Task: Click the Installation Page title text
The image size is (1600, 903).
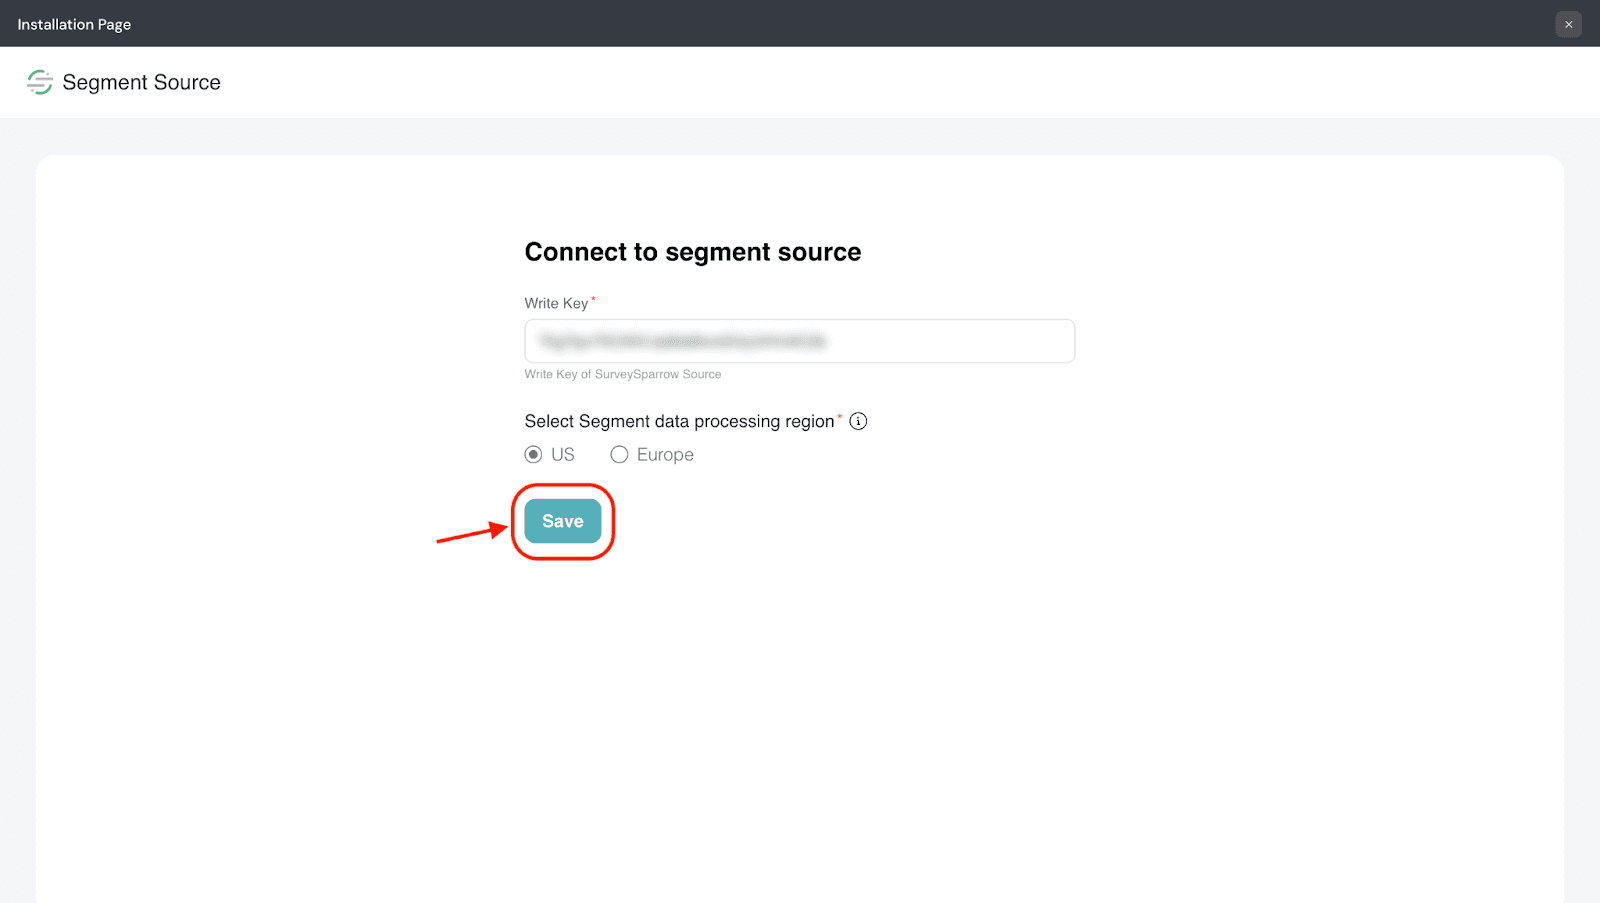Action: coord(74,24)
